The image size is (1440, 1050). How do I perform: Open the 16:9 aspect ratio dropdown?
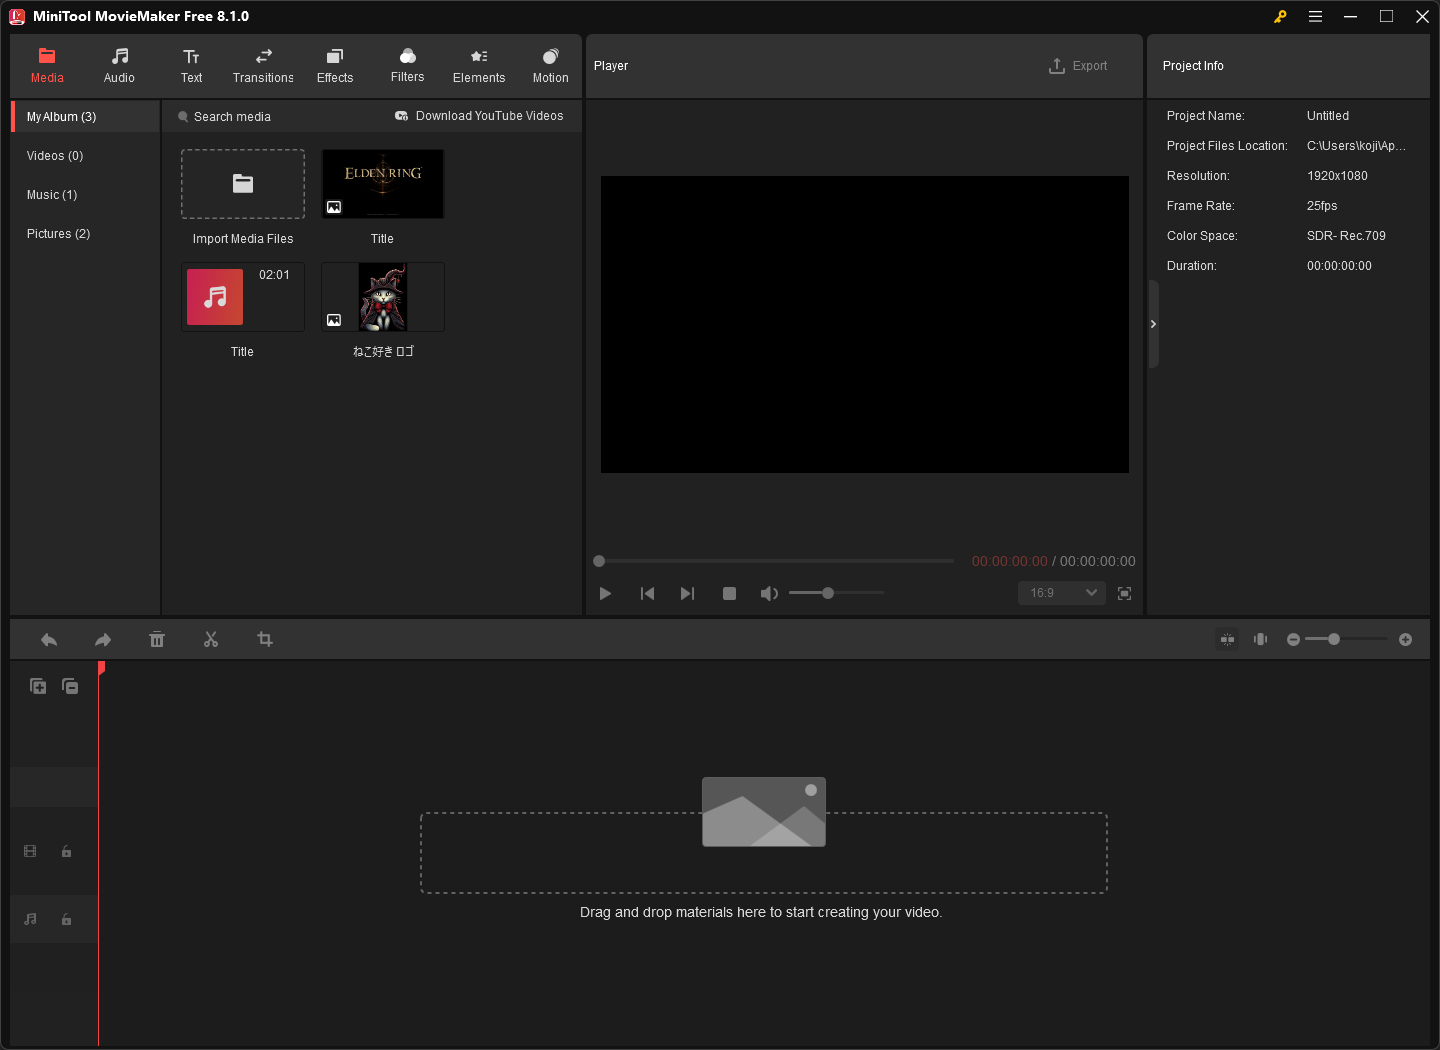pos(1062,593)
